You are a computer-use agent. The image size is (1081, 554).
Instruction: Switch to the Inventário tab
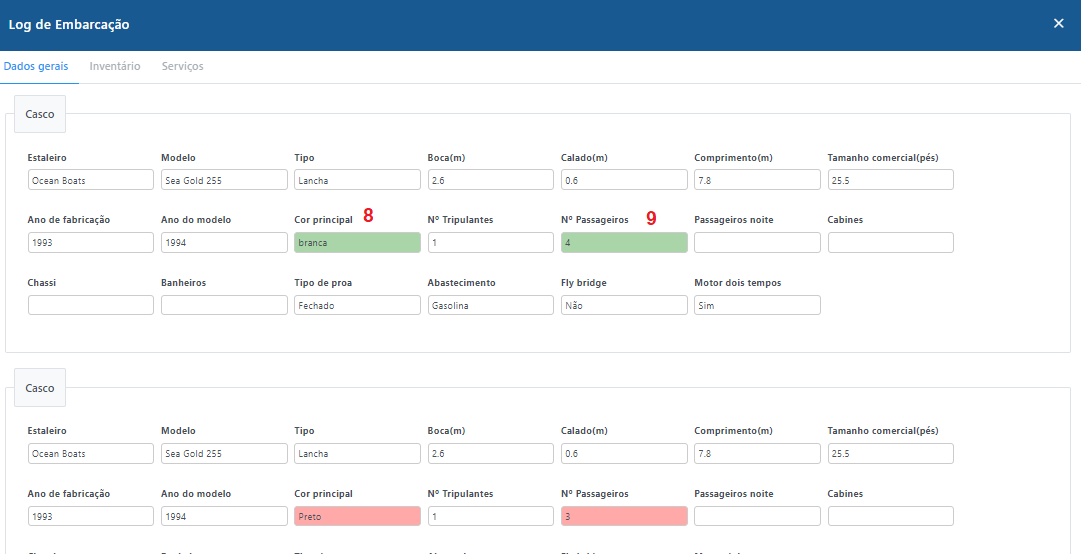coord(115,67)
